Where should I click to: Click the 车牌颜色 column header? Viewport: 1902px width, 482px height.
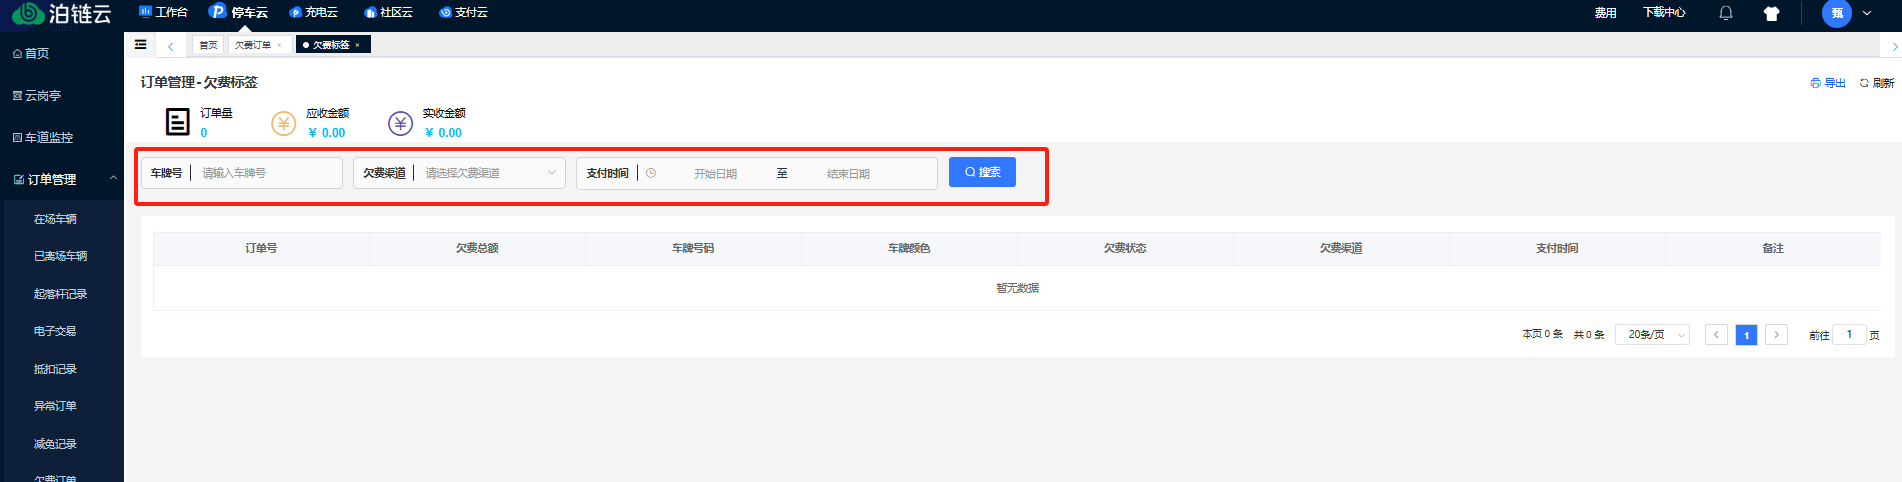point(909,248)
